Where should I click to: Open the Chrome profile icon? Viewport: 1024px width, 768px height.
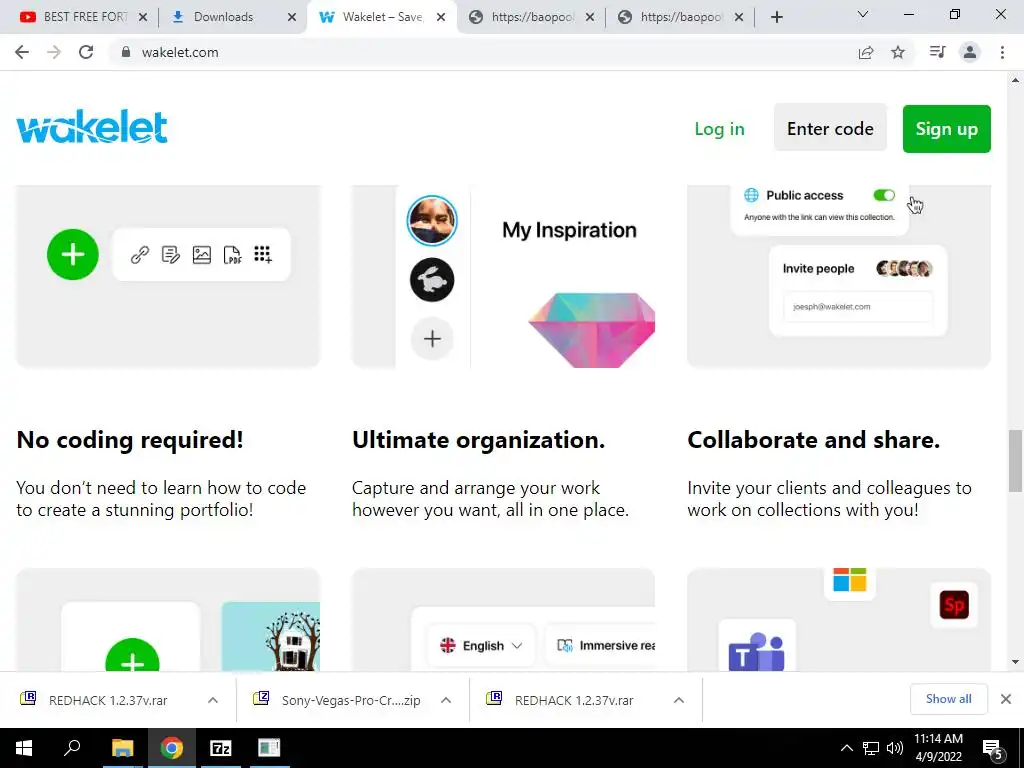[x=970, y=52]
